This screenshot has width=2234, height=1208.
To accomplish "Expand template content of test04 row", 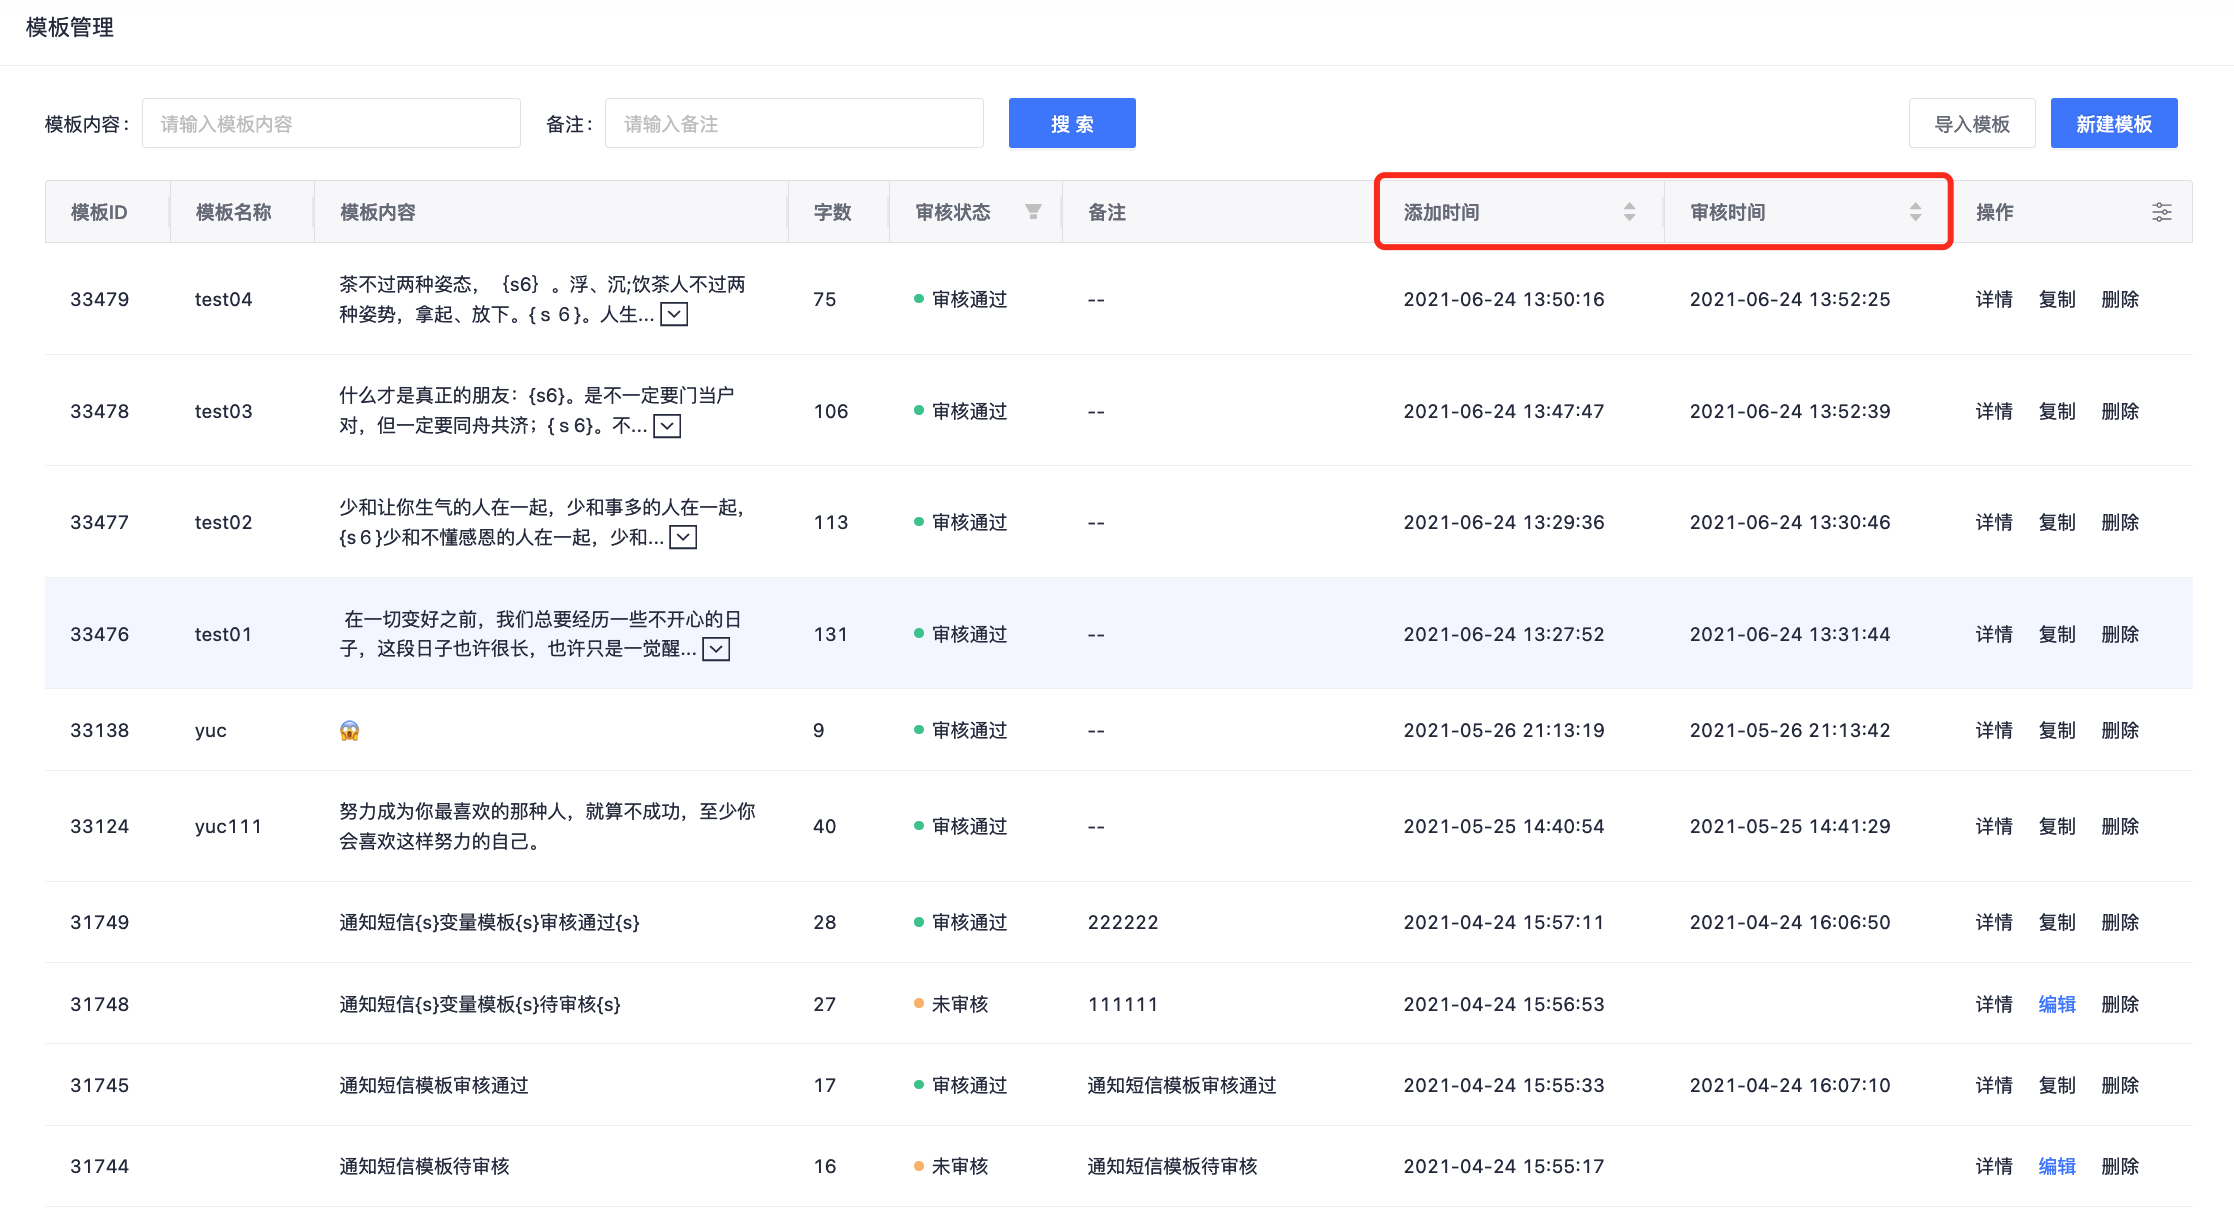I will (675, 315).
